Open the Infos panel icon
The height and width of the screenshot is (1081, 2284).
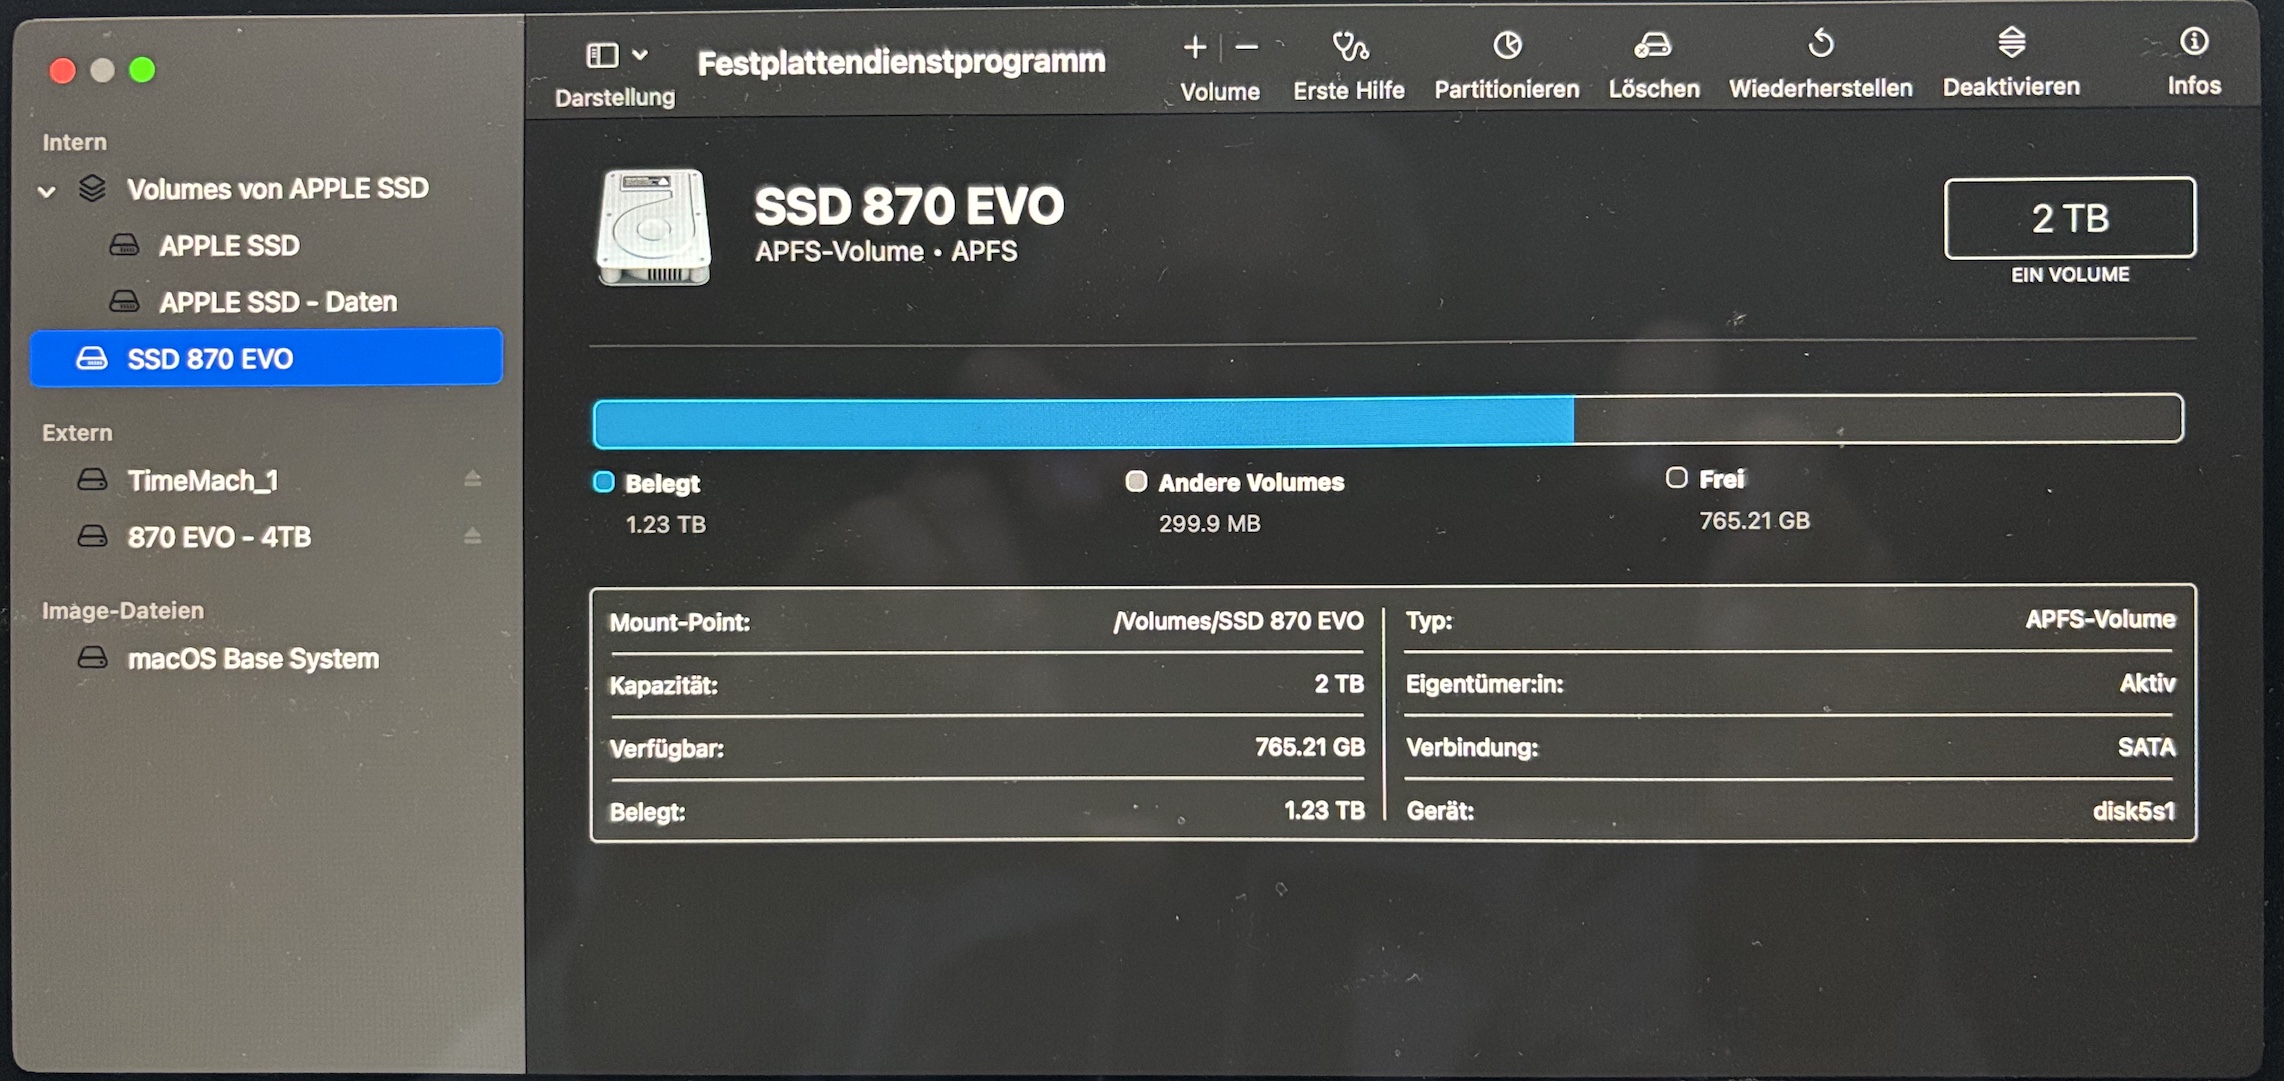click(2194, 42)
